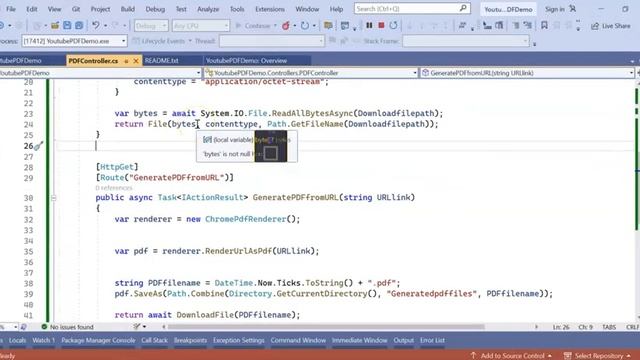Switch to YoutubePDFDemo: Overview tab
This screenshot has height=360, width=640.
(246, 61)
